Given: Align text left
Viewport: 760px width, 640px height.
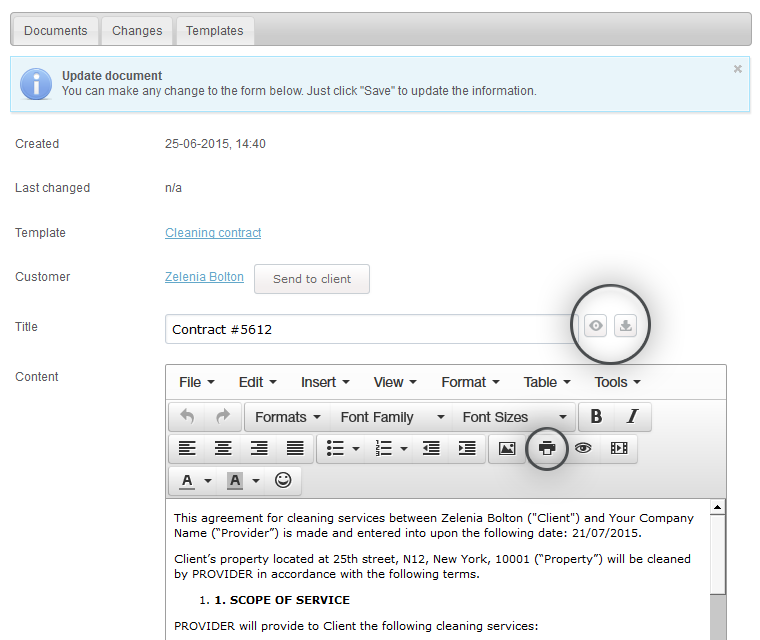Looking at the screenshot, I should coord(187,448).
